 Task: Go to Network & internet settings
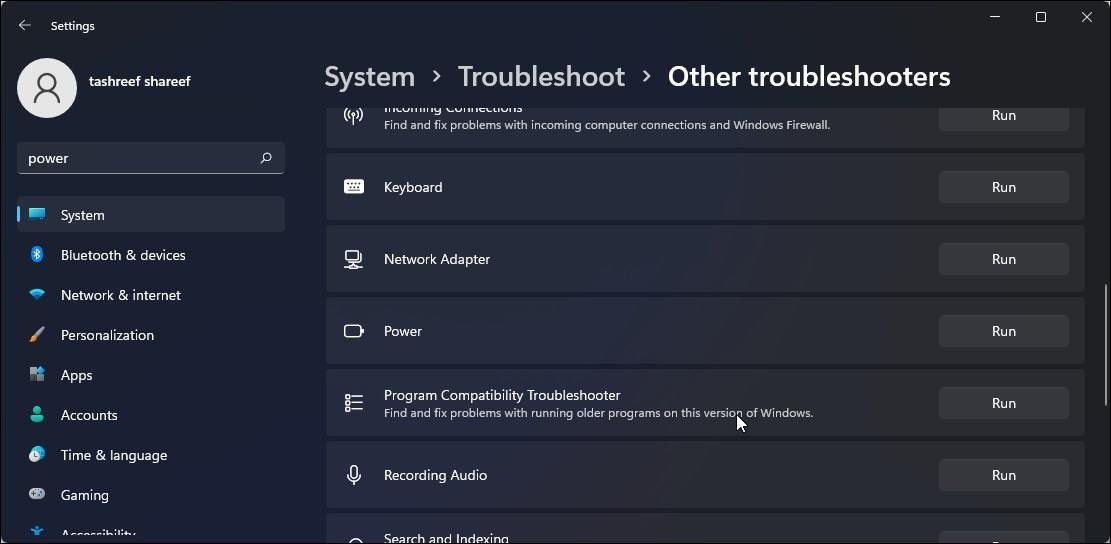pos(151,295)
